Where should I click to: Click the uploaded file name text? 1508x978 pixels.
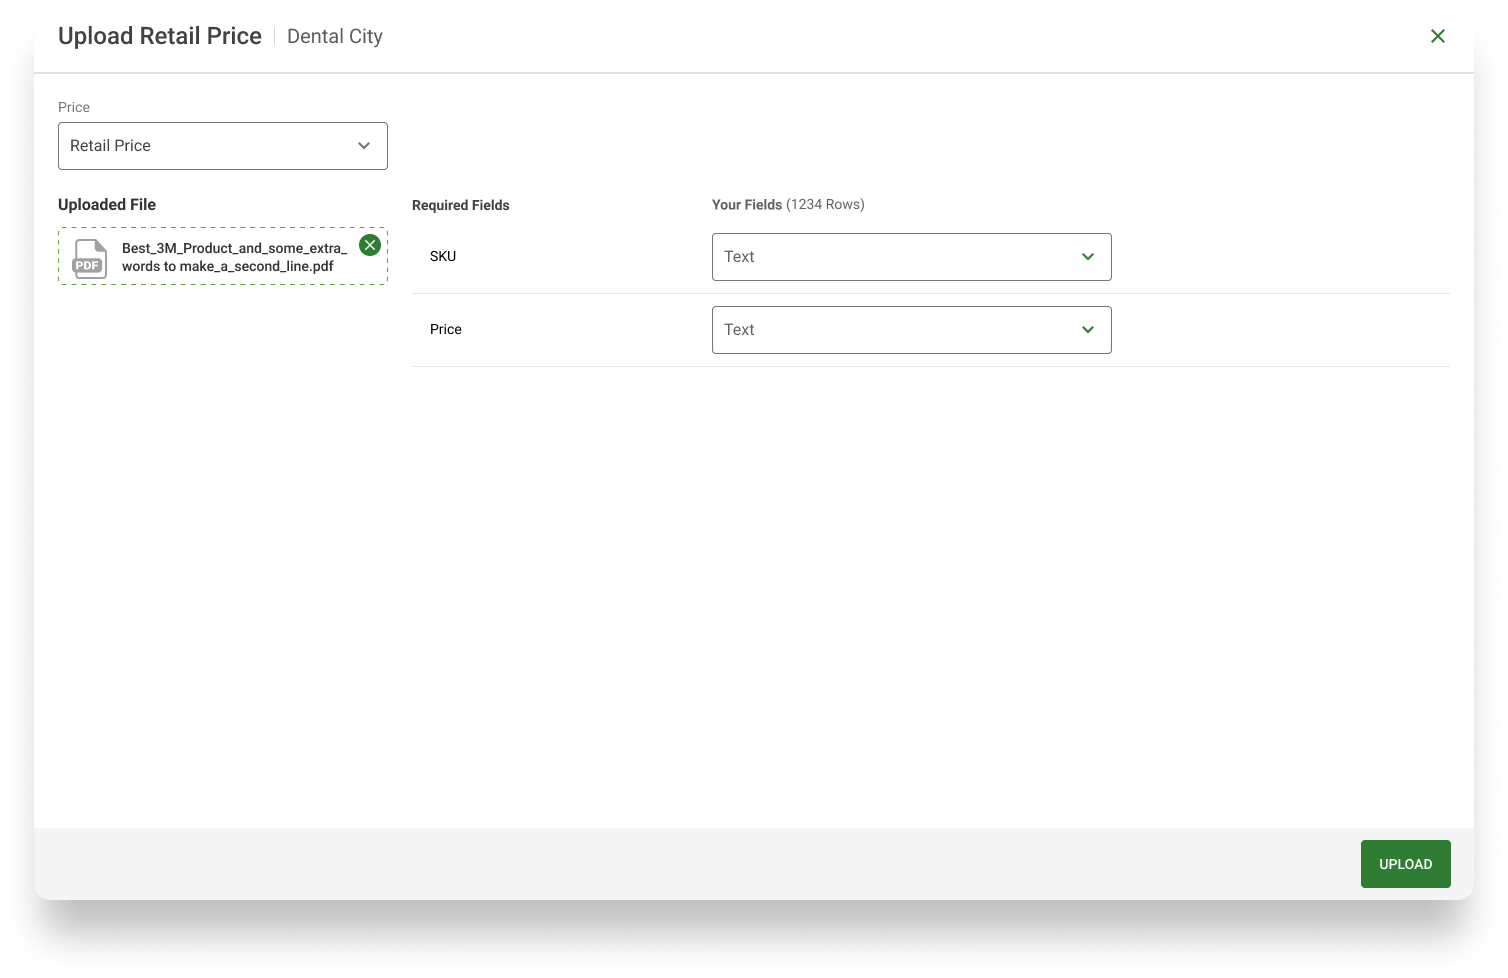[235, 257]
